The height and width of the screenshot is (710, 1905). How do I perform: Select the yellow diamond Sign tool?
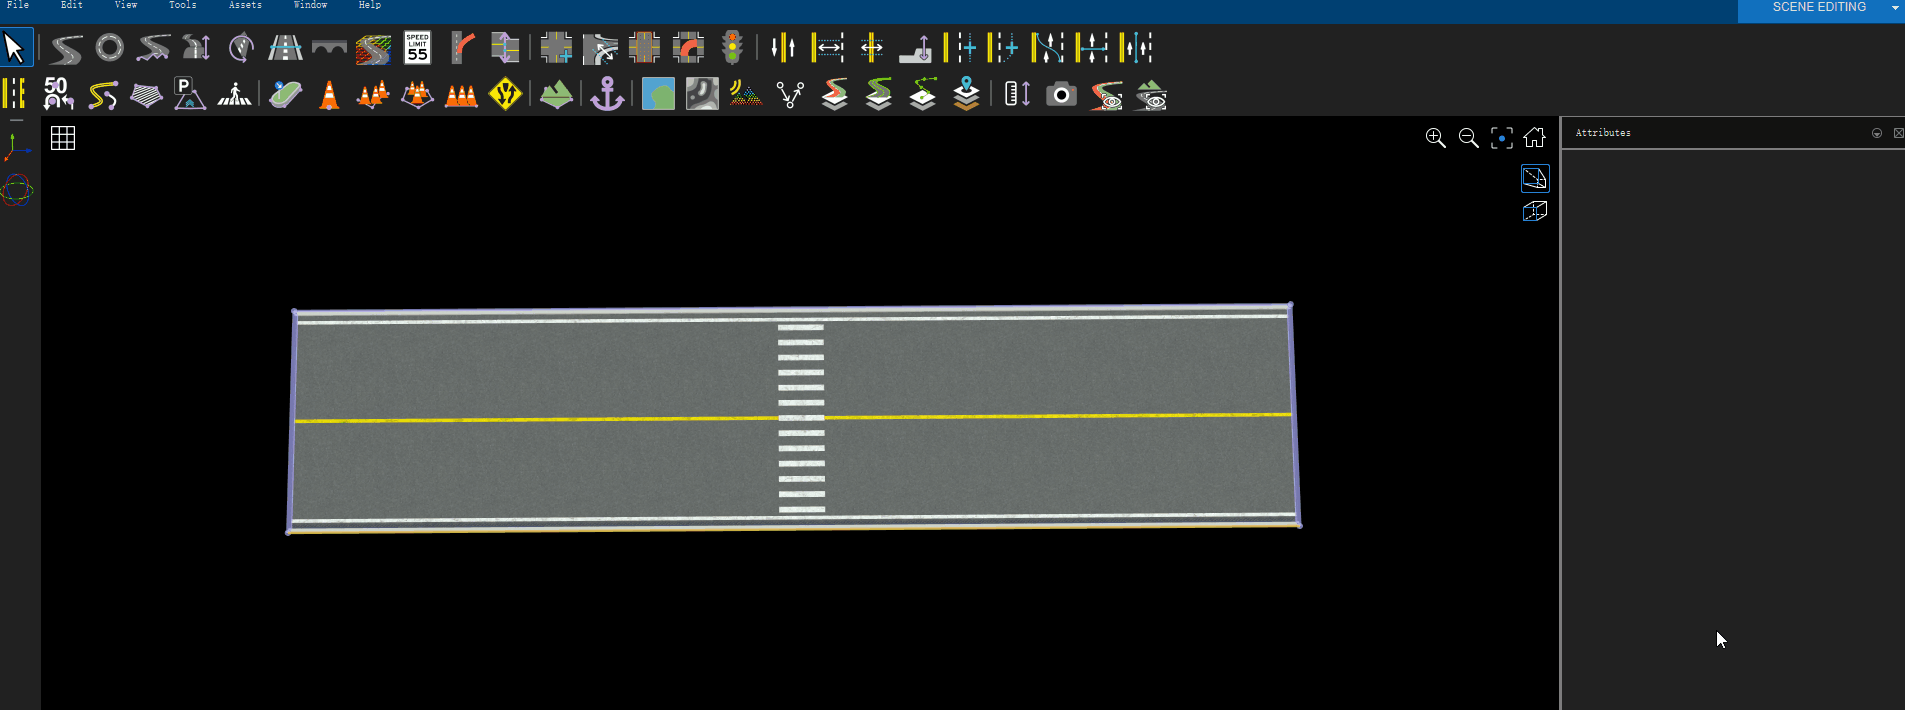(505, 94)
